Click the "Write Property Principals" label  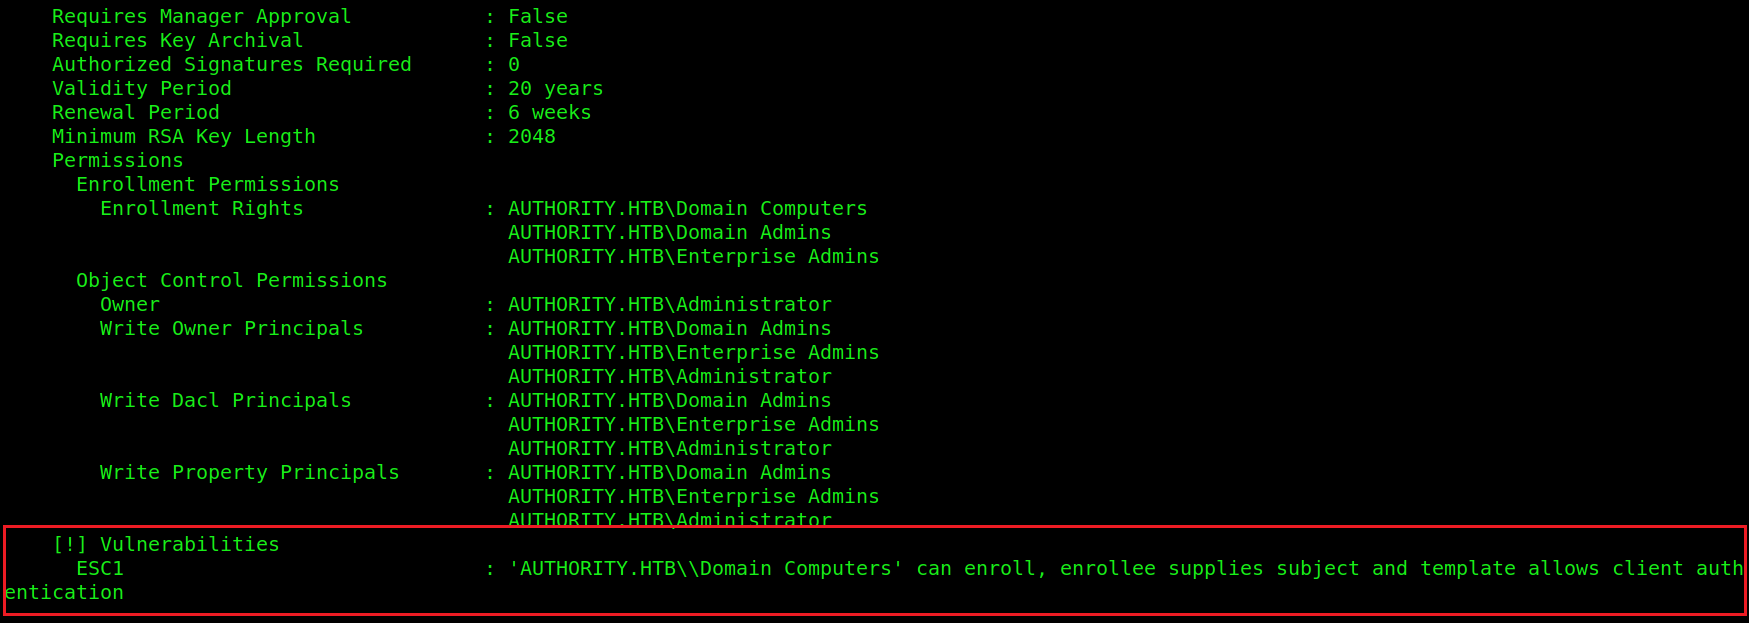tap(249, 473)
